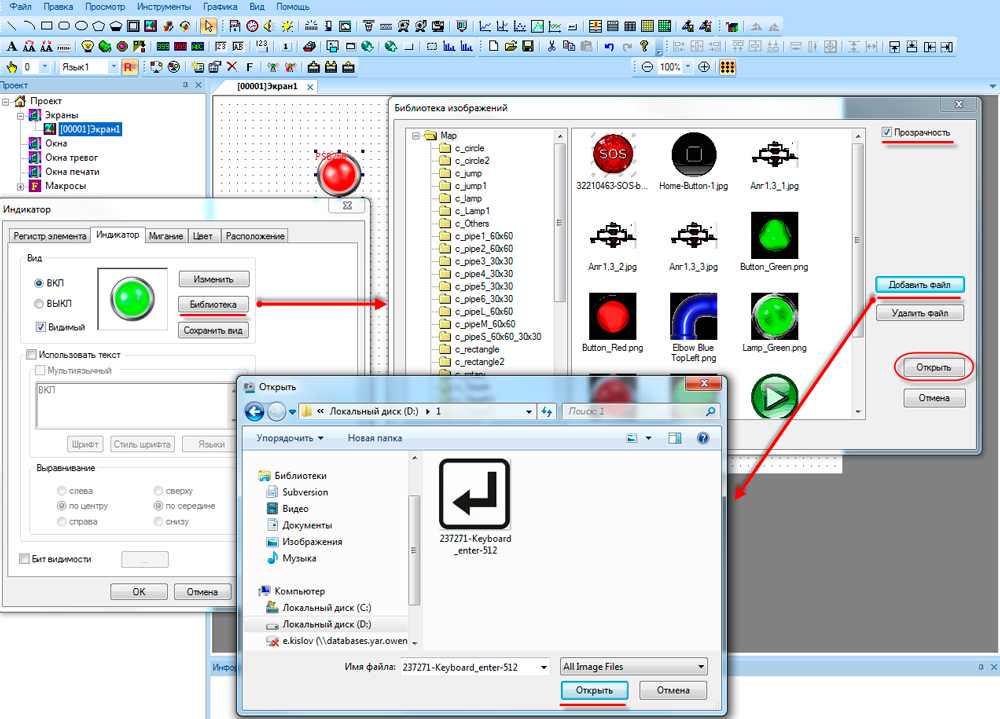Screen dimensions: 1000x719
Task: Click the scissors cut icon
Action: pos(551,46)
